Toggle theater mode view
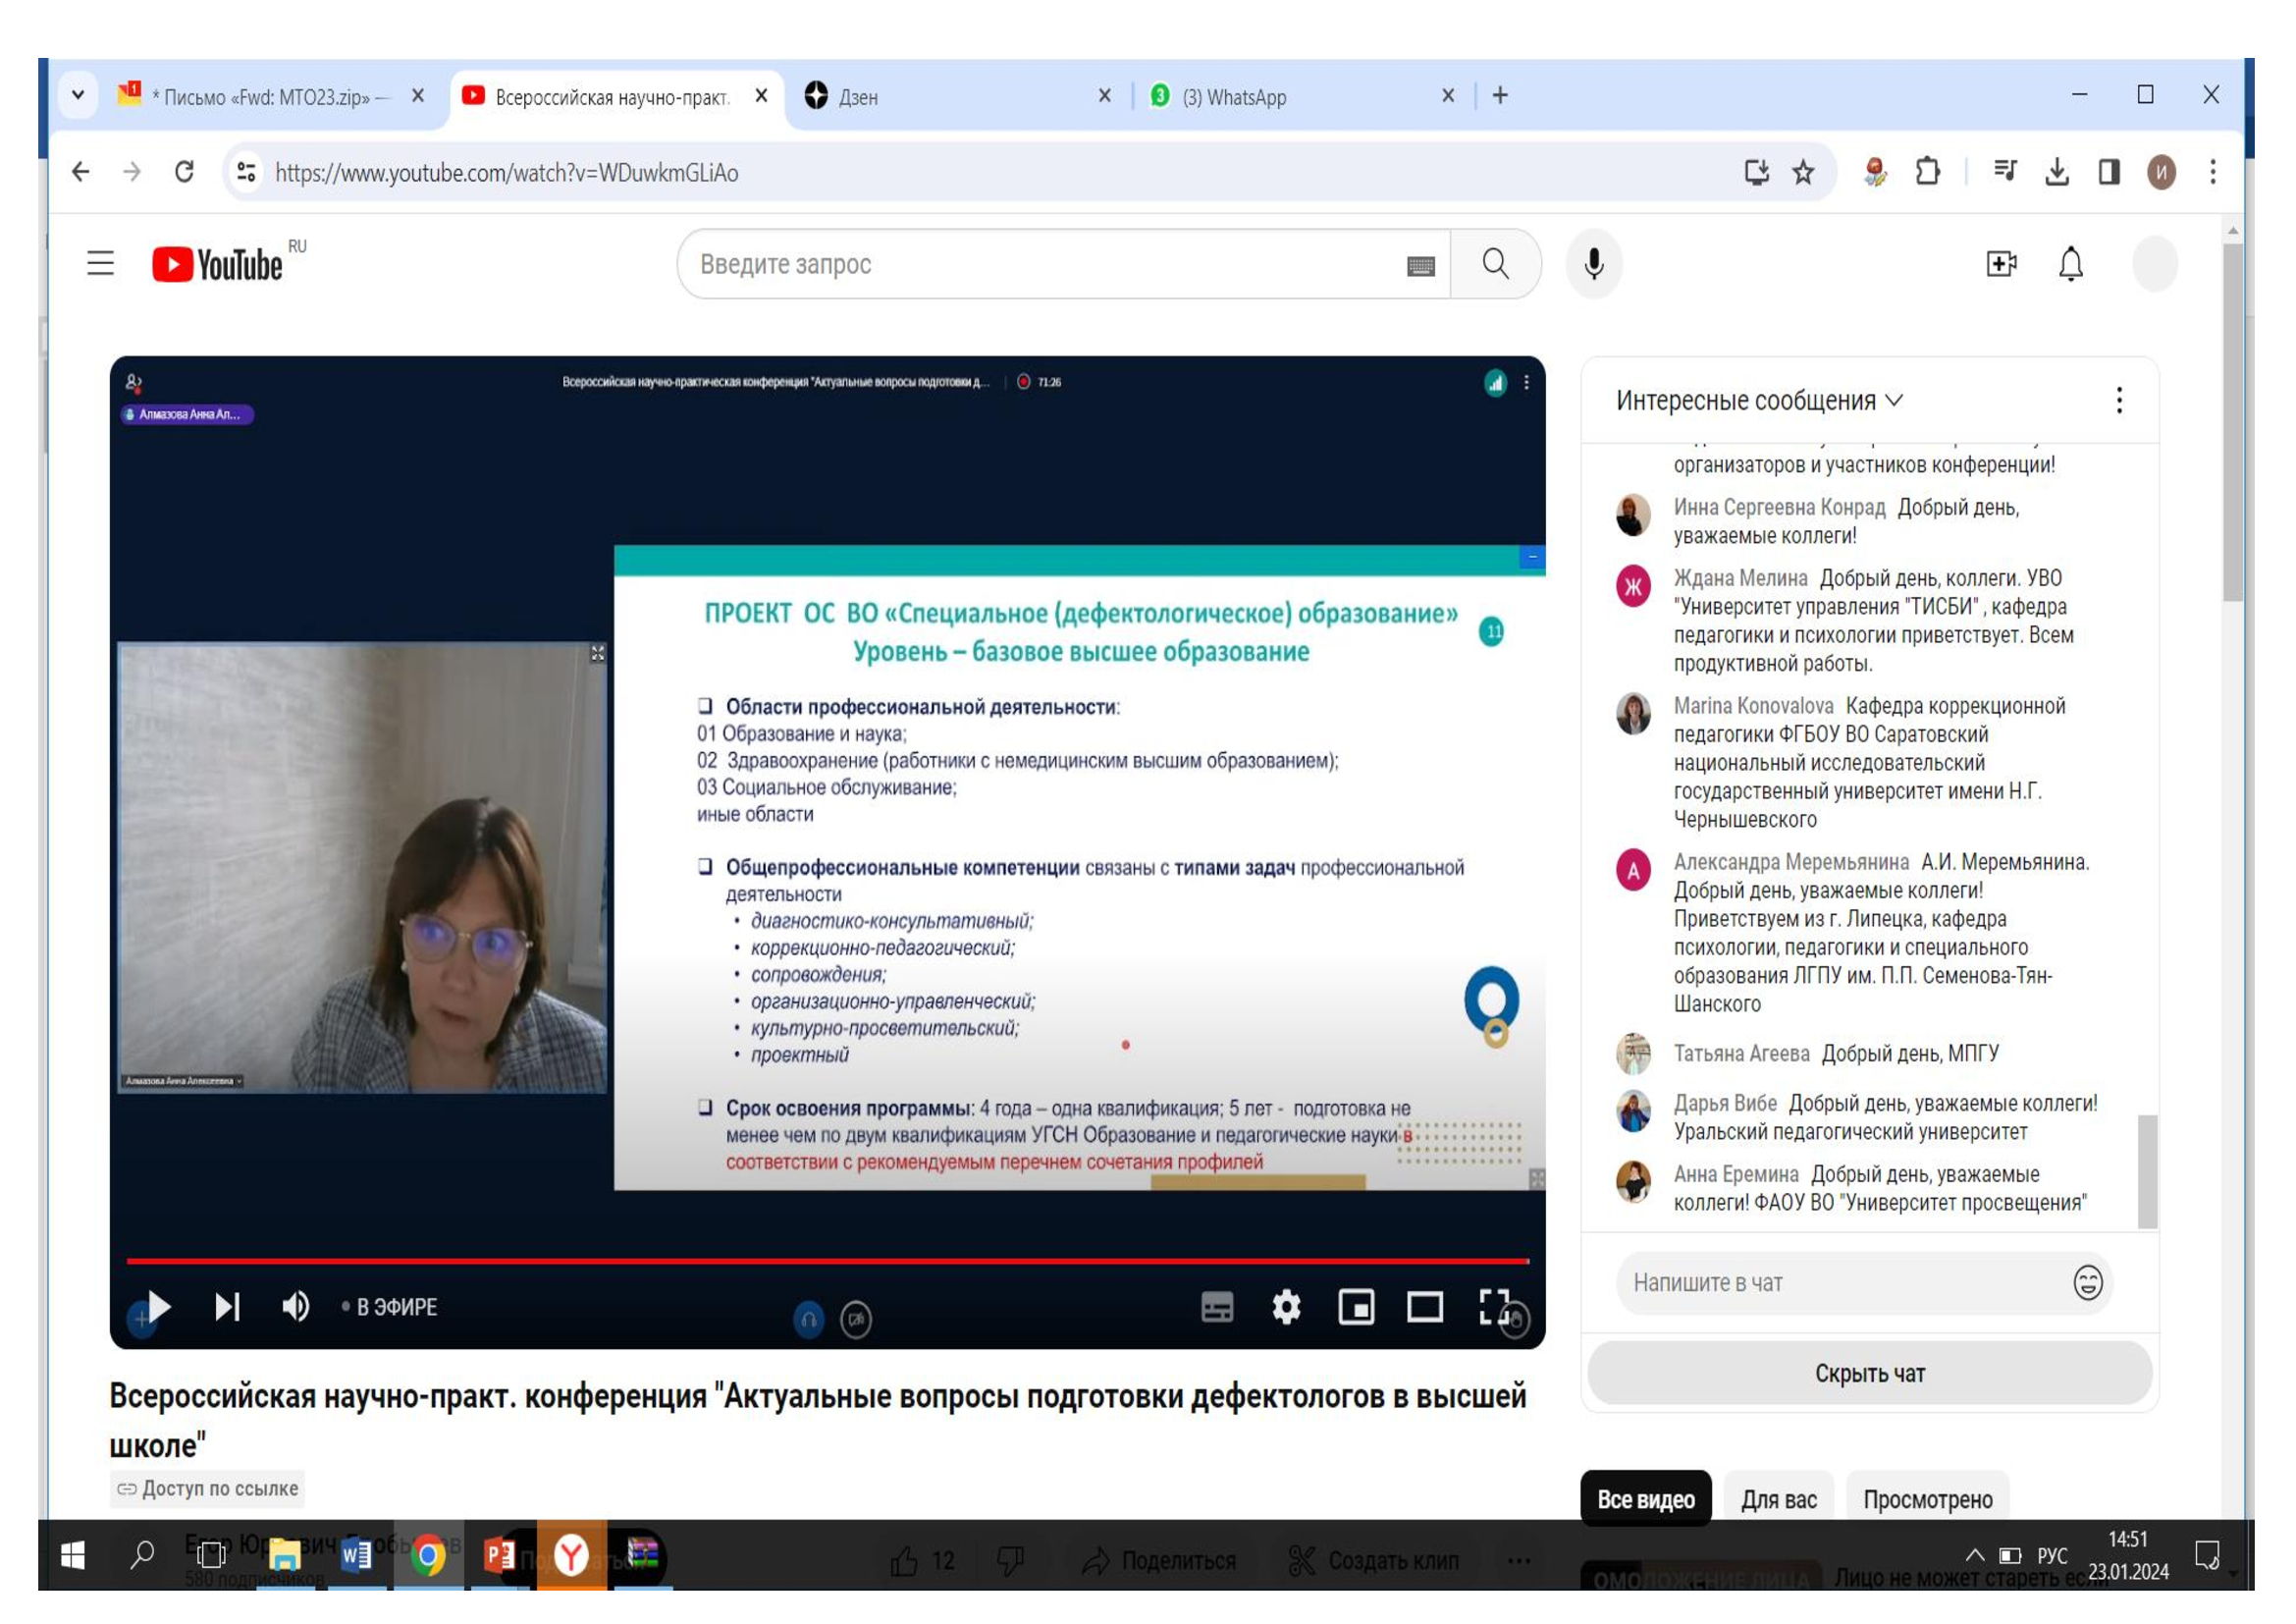Screen dimensions: 2296x1624 (1424, 1306)
